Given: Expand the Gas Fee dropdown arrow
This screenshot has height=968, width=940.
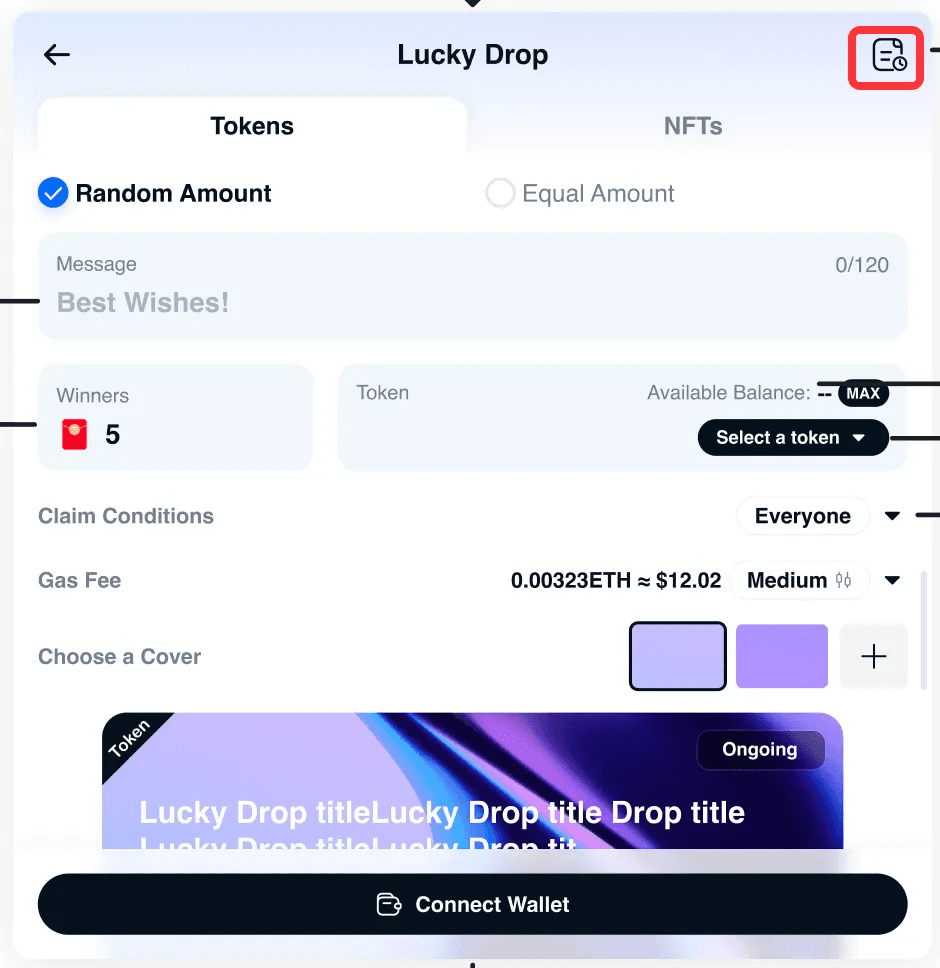Looking at the screenshot, I should (x=892, y=580).
